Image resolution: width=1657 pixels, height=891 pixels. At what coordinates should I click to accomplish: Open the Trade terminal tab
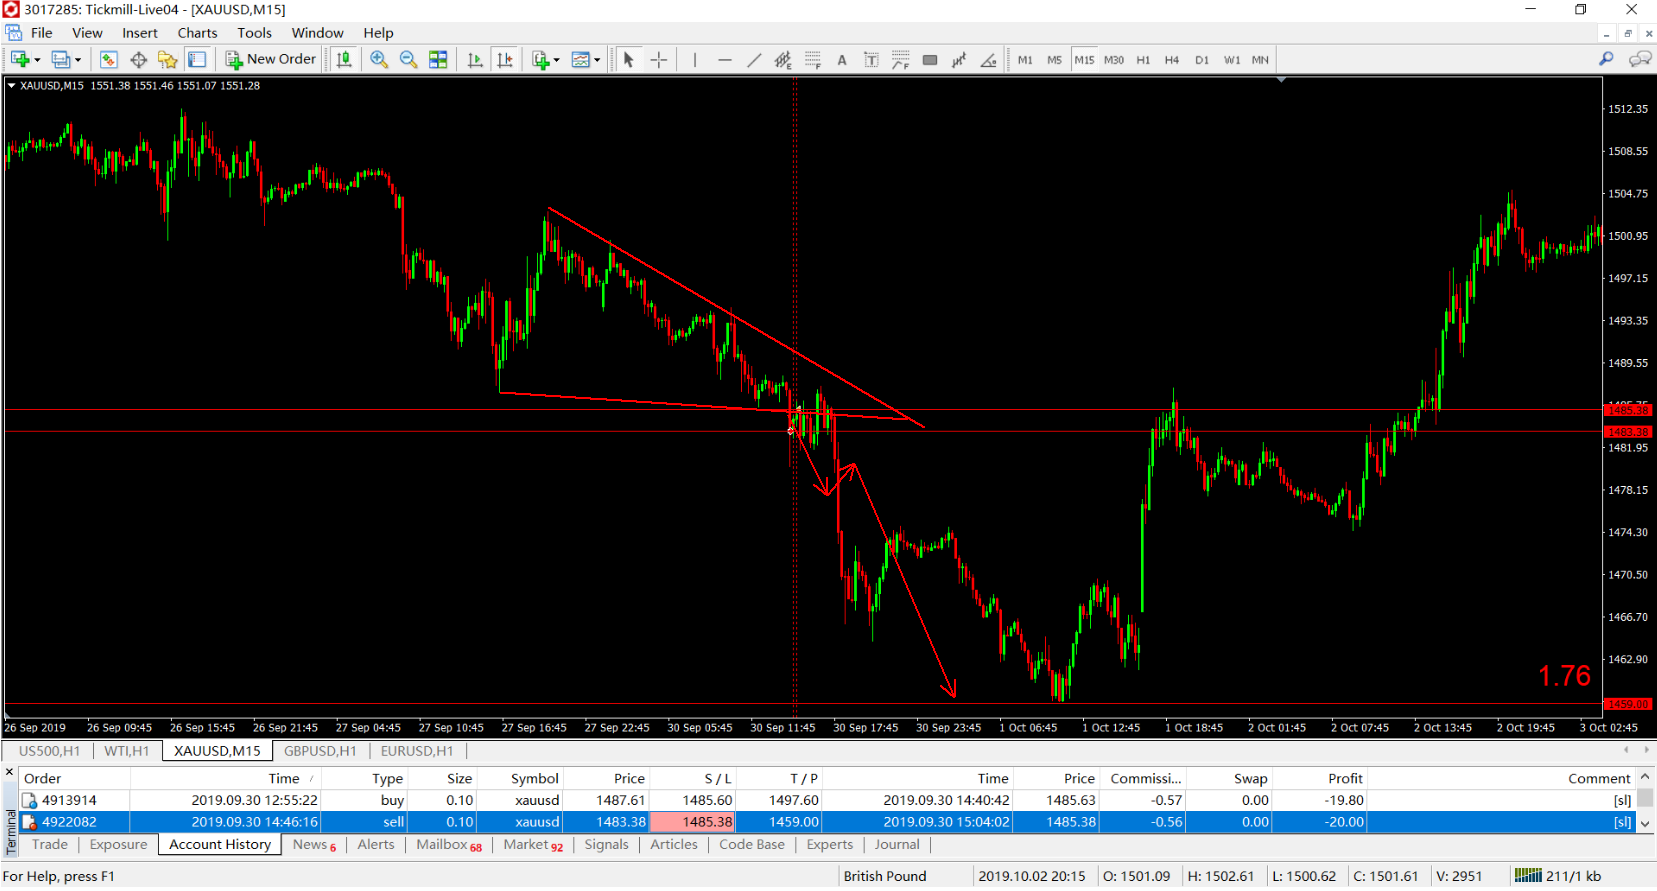[x=50, y=845]
